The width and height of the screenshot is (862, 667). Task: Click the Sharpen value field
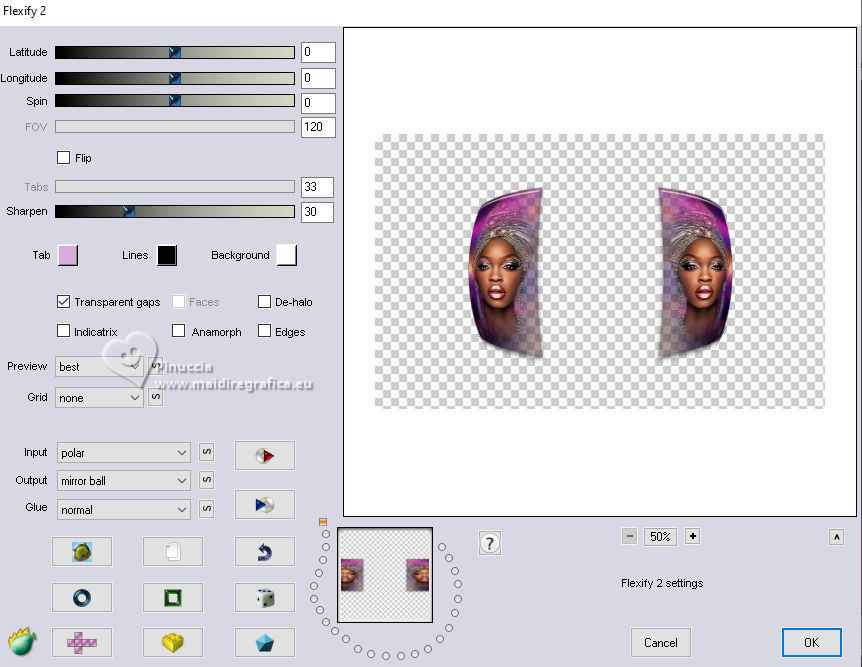[317, 212]
